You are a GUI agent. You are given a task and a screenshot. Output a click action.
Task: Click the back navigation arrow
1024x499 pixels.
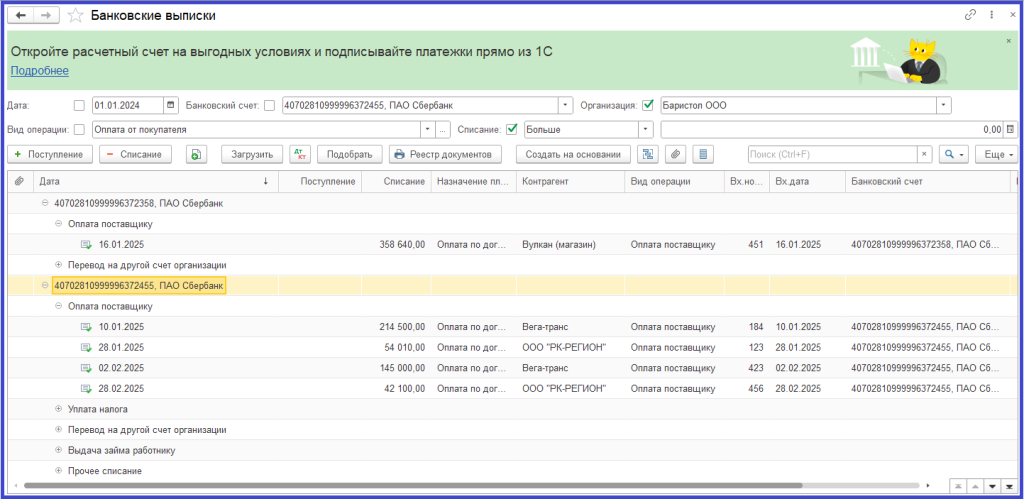click(21, 16)
